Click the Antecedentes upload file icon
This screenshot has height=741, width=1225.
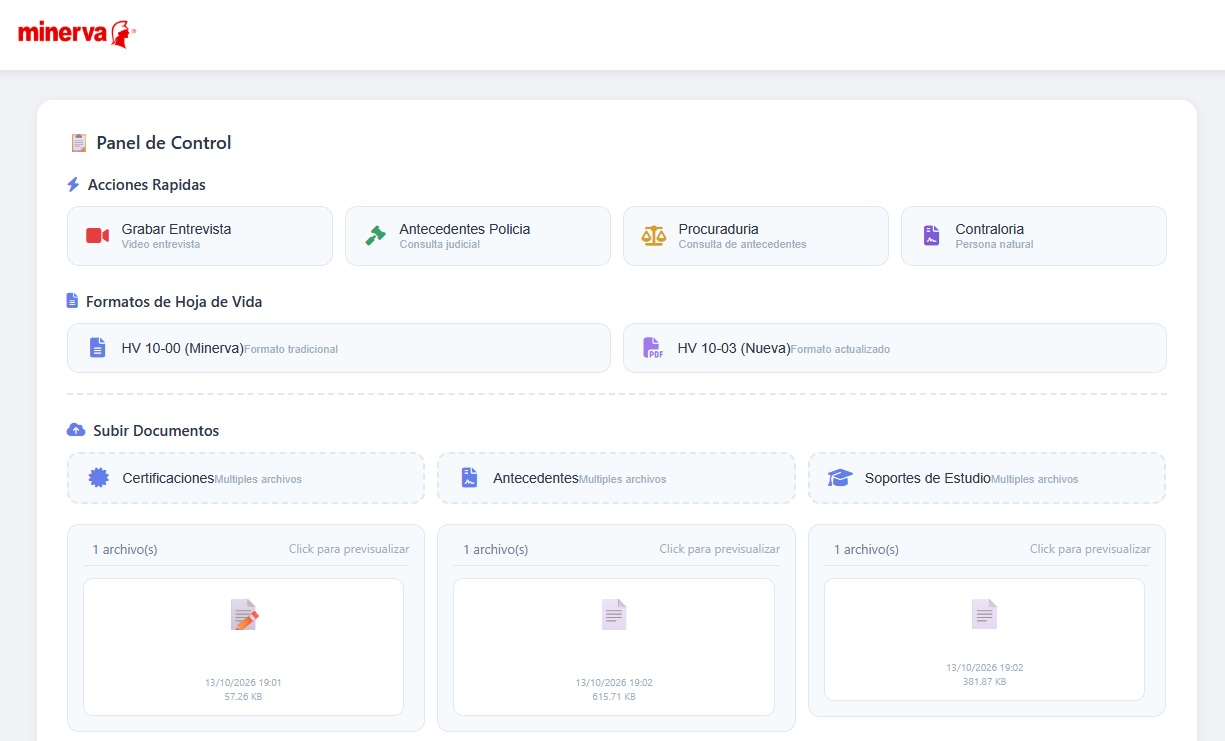(x=469, y=478)
